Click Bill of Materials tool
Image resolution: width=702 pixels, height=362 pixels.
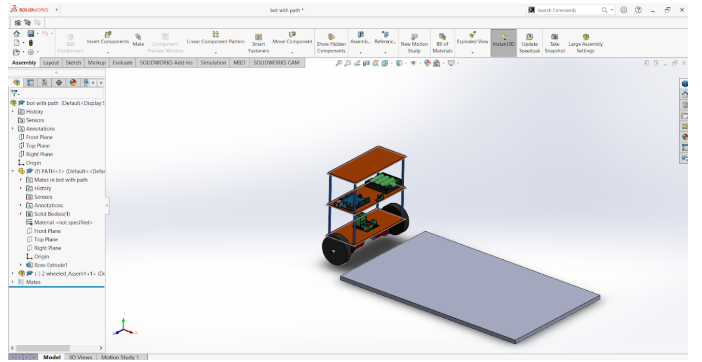[442, 43]
